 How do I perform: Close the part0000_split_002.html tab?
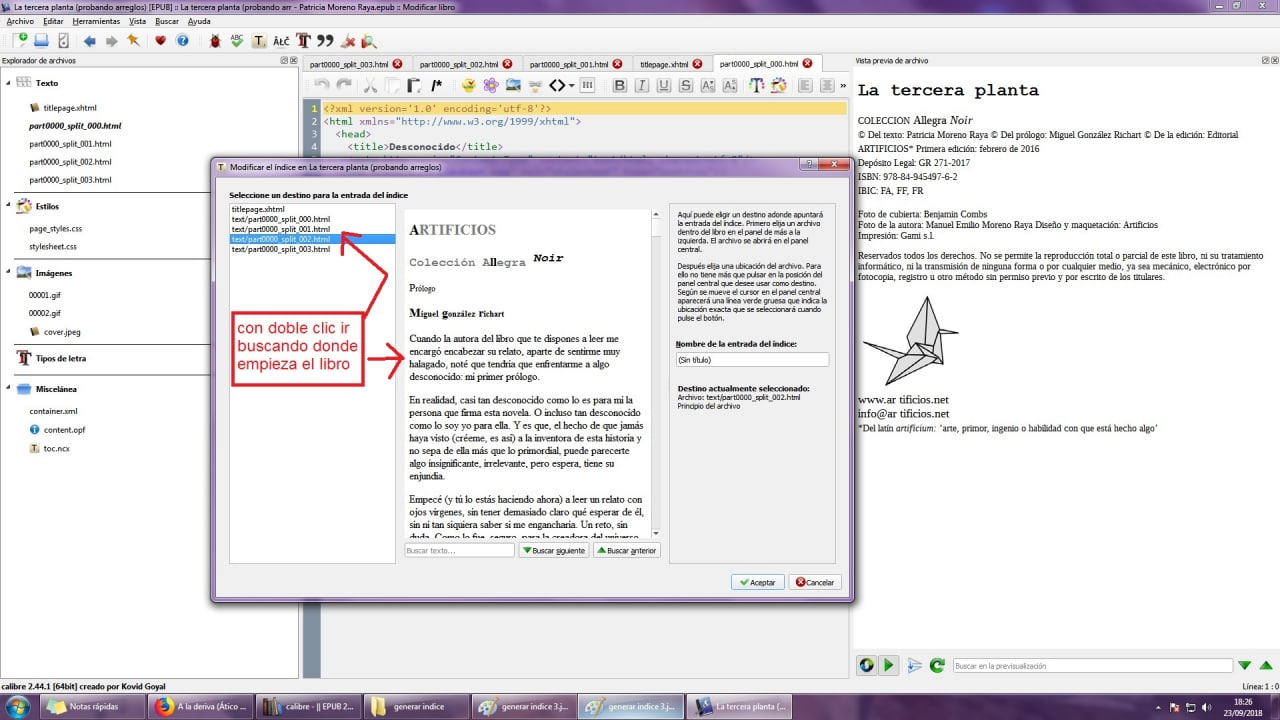(507, 64)
